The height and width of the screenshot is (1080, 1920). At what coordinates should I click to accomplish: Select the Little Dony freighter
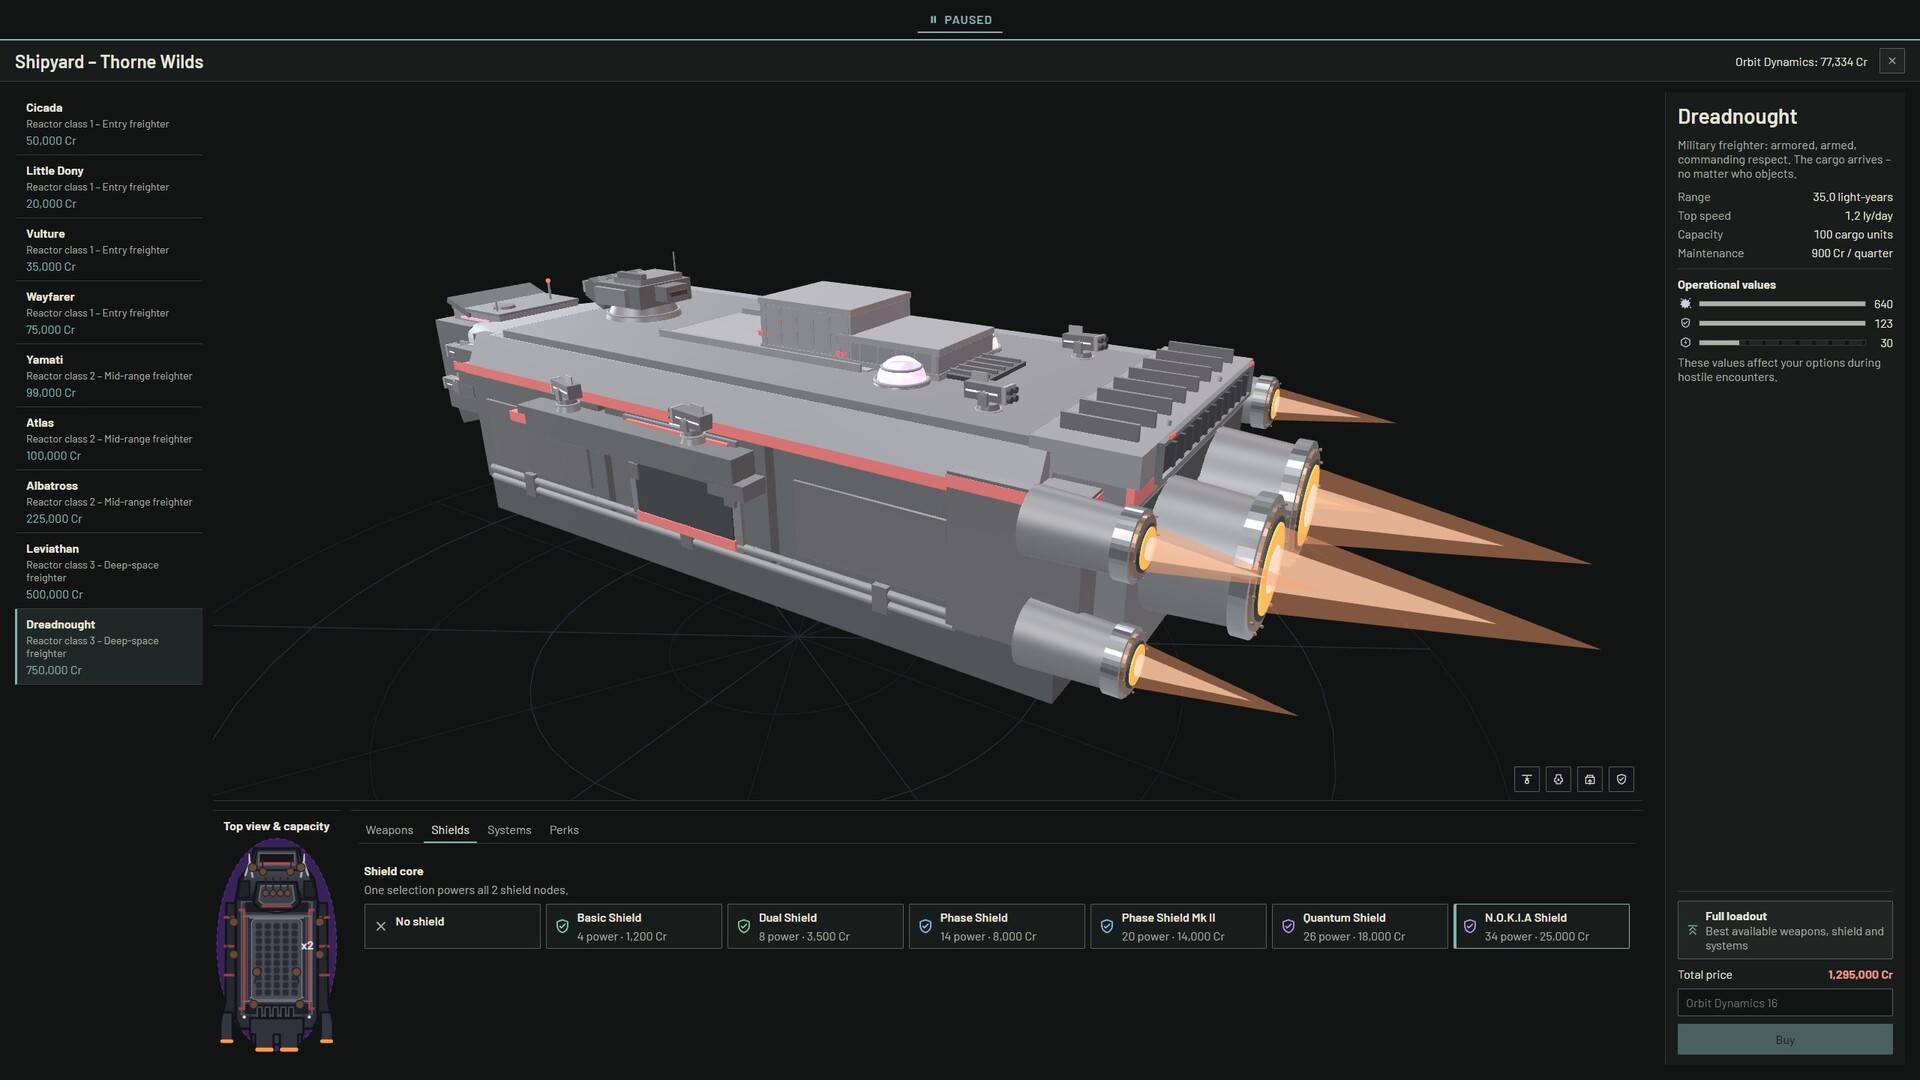[109, 186]
